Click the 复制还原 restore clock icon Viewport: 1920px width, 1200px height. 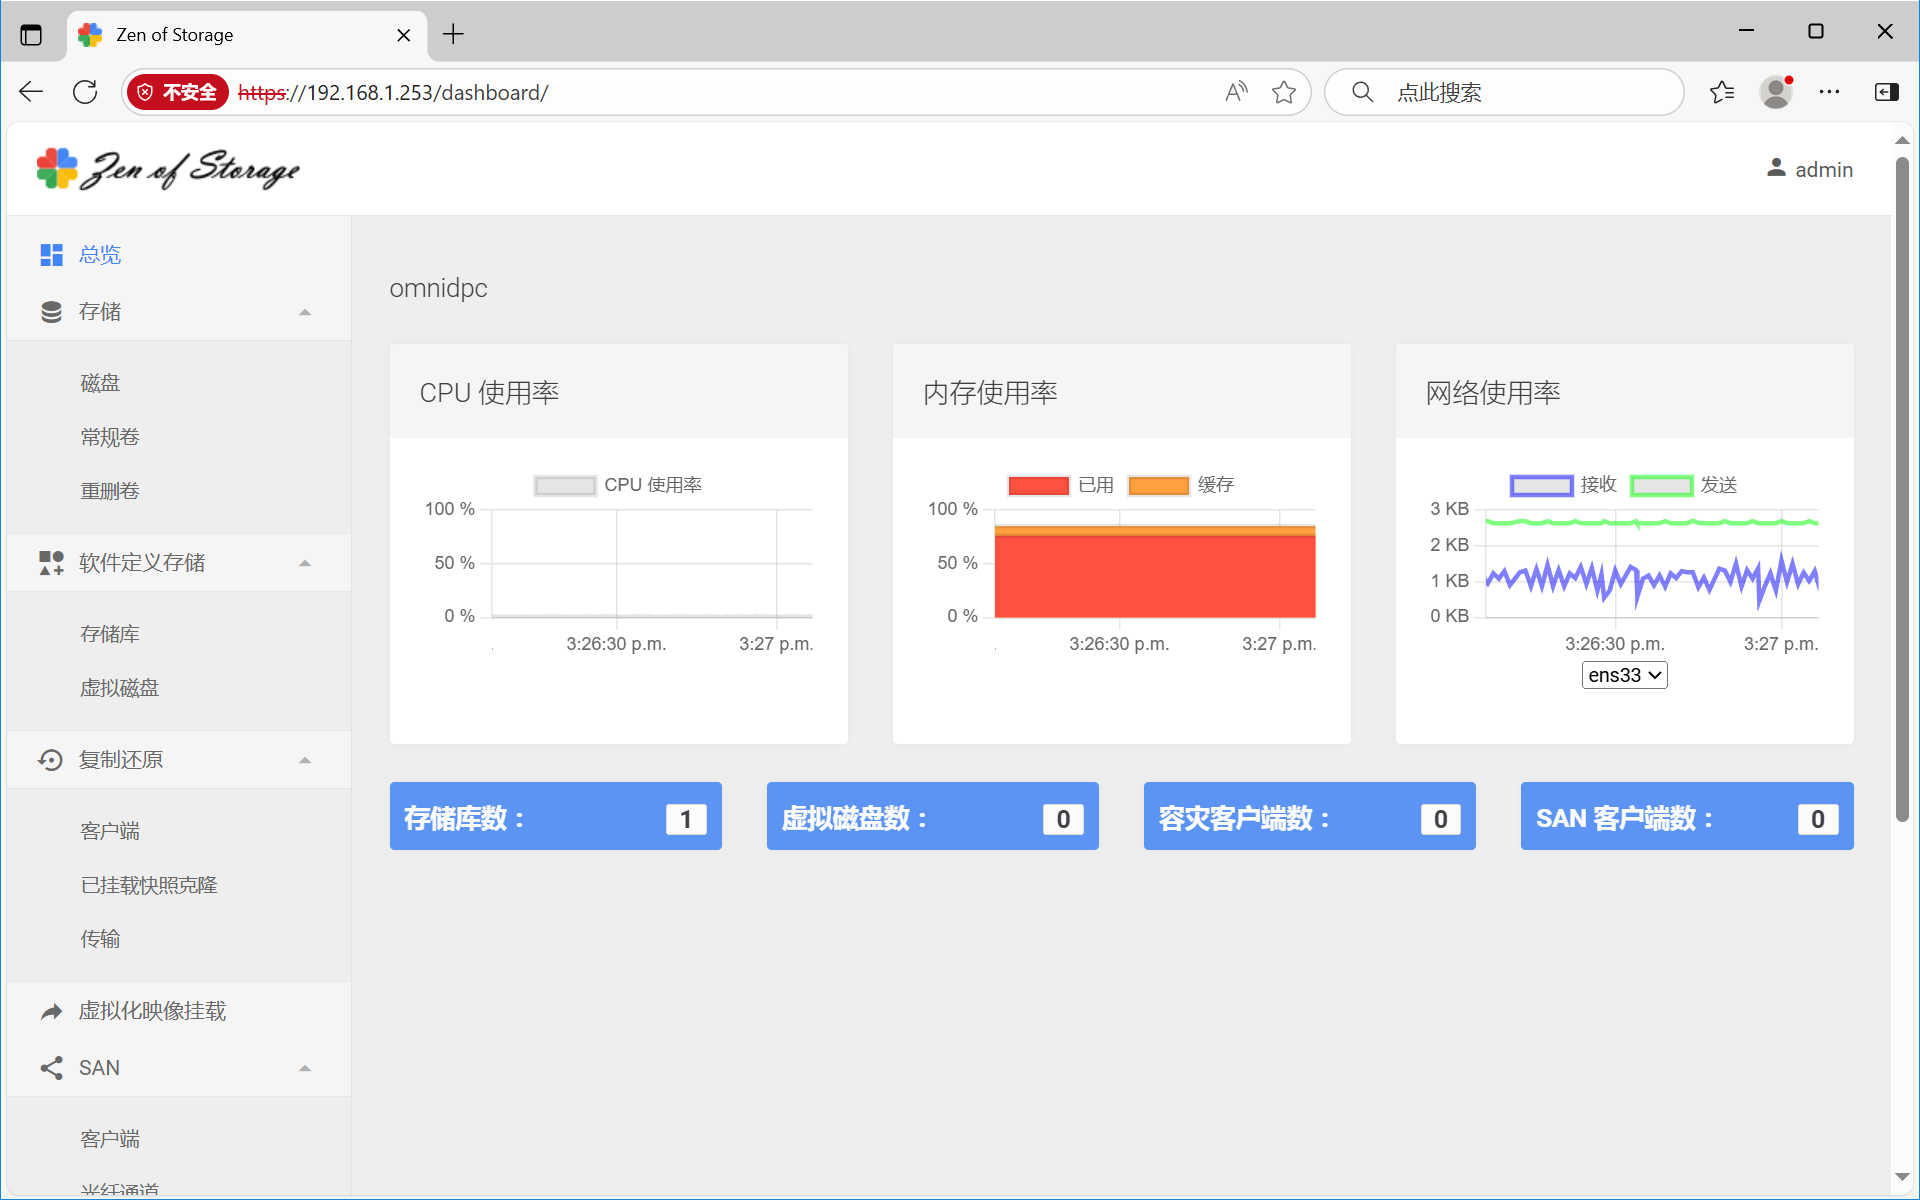(51, 760)
